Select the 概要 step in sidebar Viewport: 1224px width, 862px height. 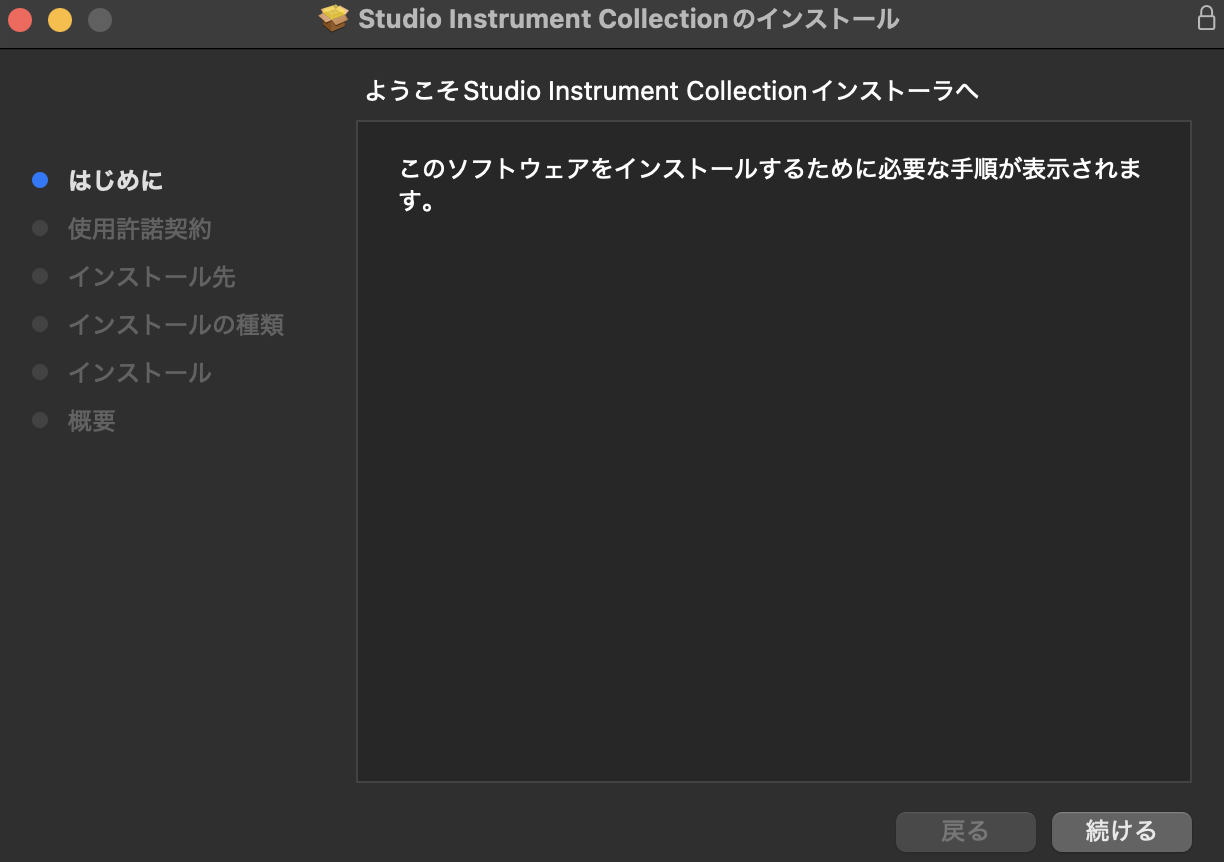coord(91,421)
